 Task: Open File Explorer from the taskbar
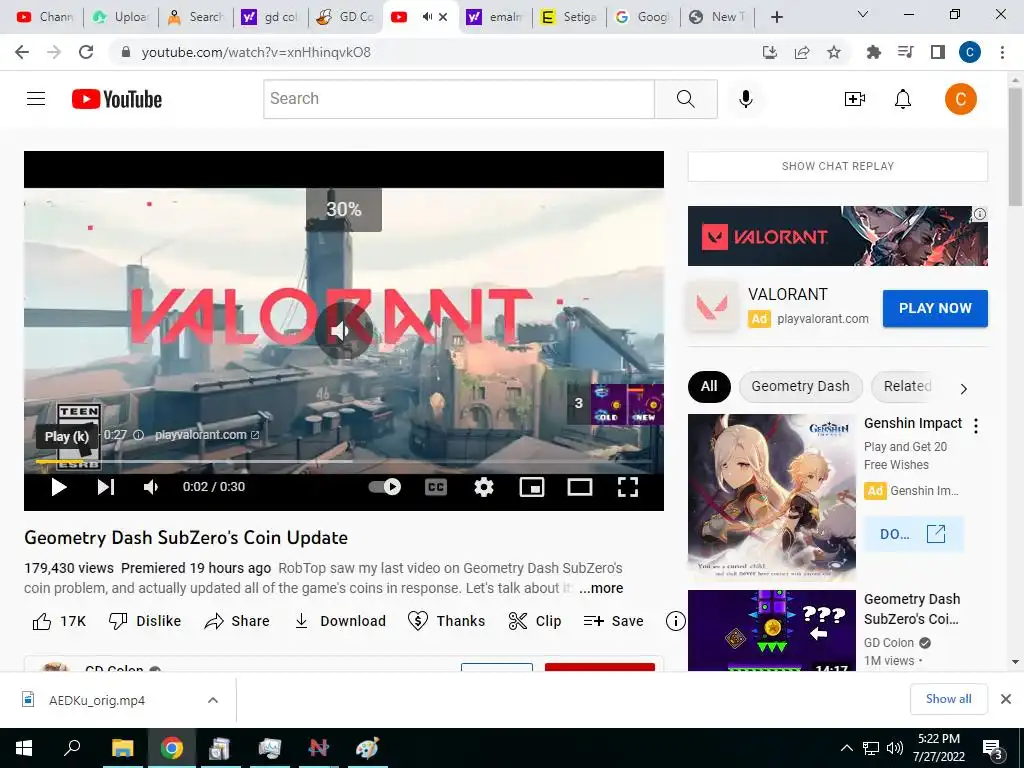[x=122, y=748]
